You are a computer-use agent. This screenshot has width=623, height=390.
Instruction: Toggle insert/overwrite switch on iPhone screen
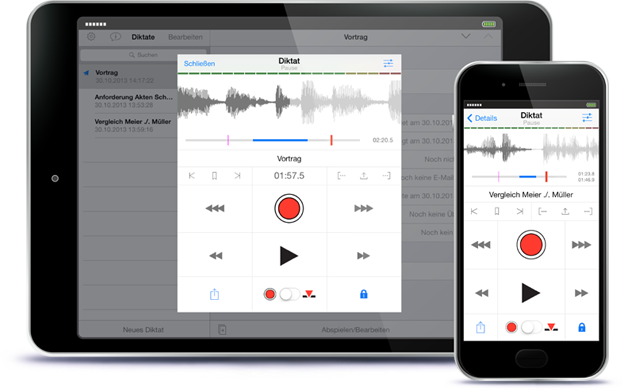532,327
